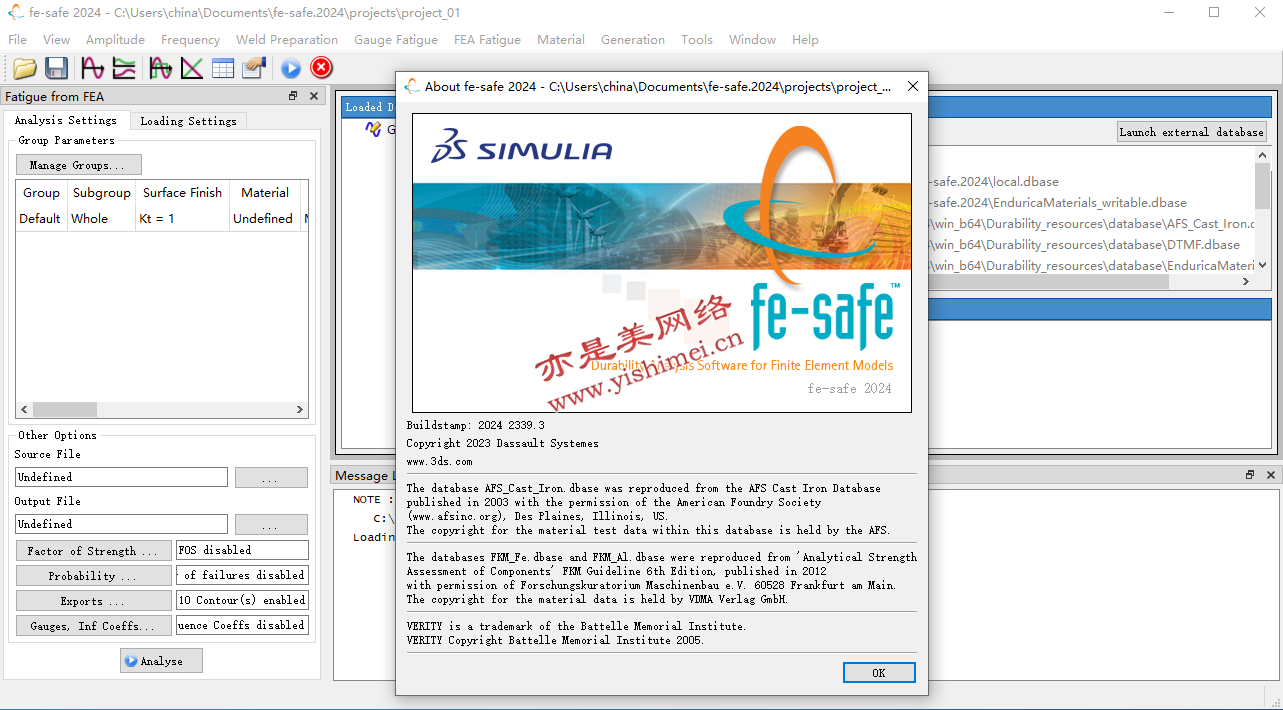Screen dimensions: 1283x710
Task: Click the hand over document icon
Action: click(x=254, y=68)
